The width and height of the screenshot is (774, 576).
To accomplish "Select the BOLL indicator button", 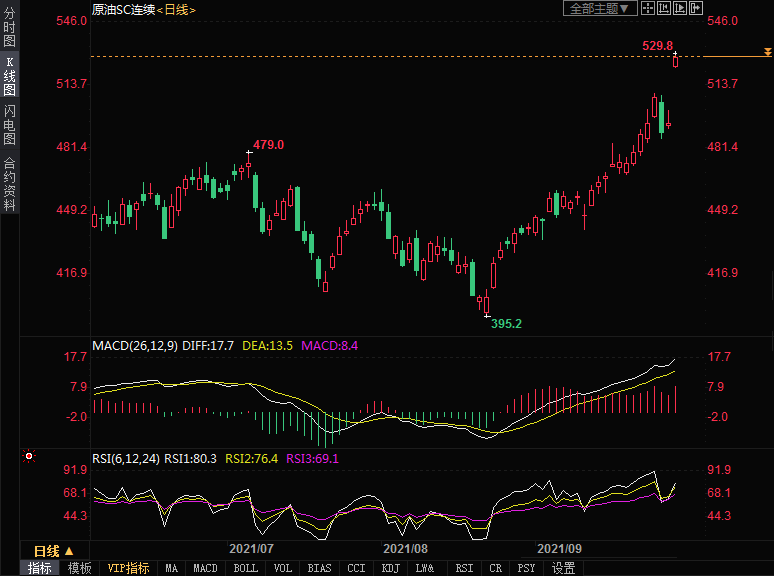I will click(x=245, y=568).
